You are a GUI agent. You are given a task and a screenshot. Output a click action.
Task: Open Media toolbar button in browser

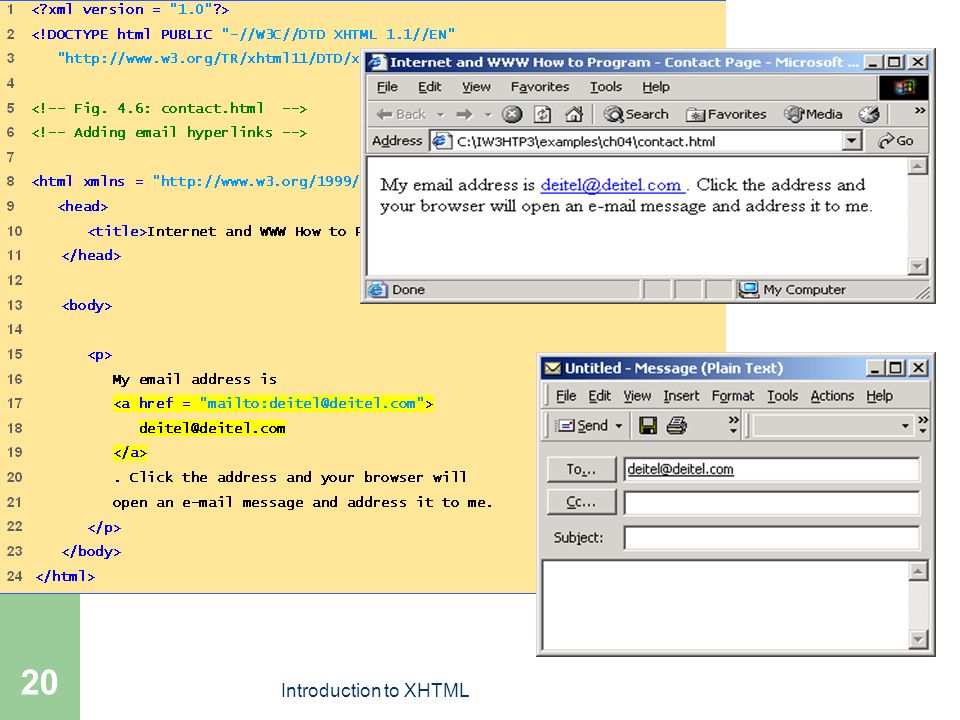point(813,114)
